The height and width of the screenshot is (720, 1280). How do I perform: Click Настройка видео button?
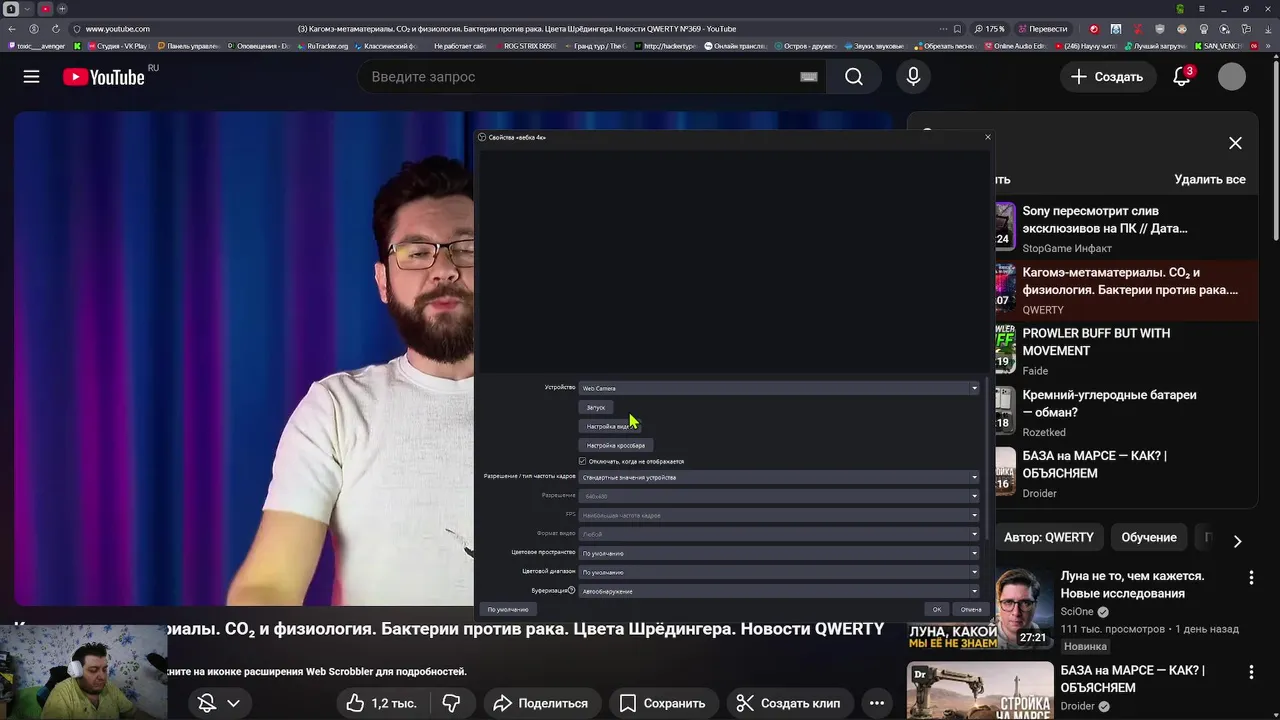pos(609,426)
